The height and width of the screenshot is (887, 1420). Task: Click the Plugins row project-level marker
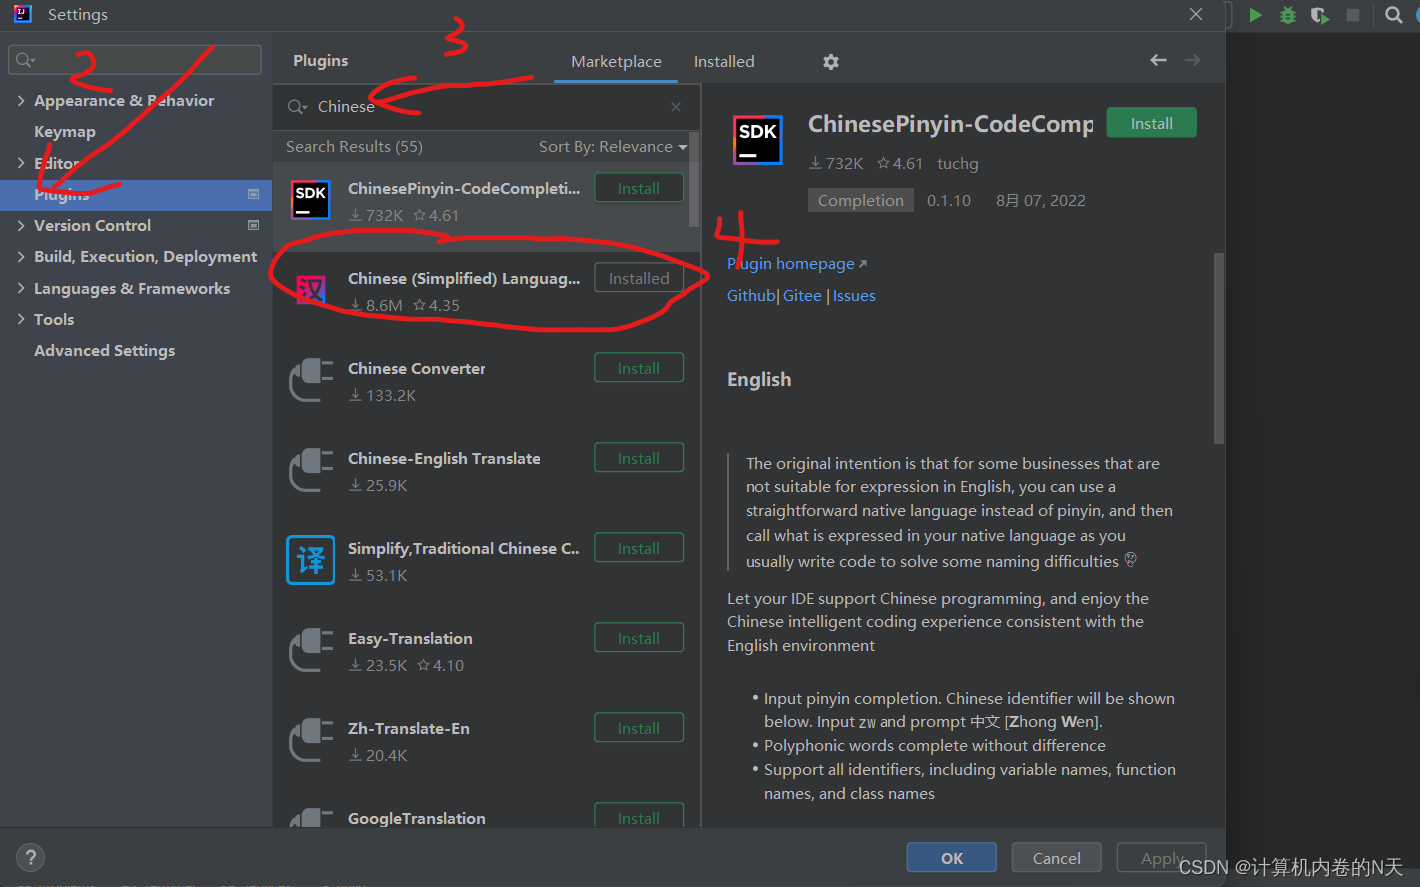click(253, 194)
